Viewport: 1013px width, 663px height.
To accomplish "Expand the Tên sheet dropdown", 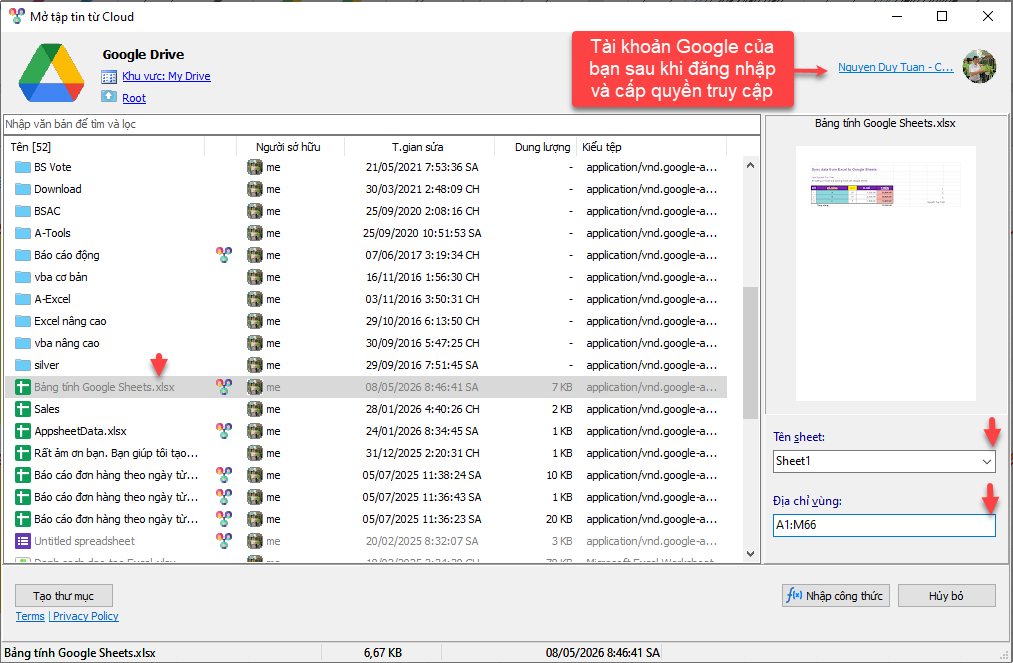I will [987, 461].
